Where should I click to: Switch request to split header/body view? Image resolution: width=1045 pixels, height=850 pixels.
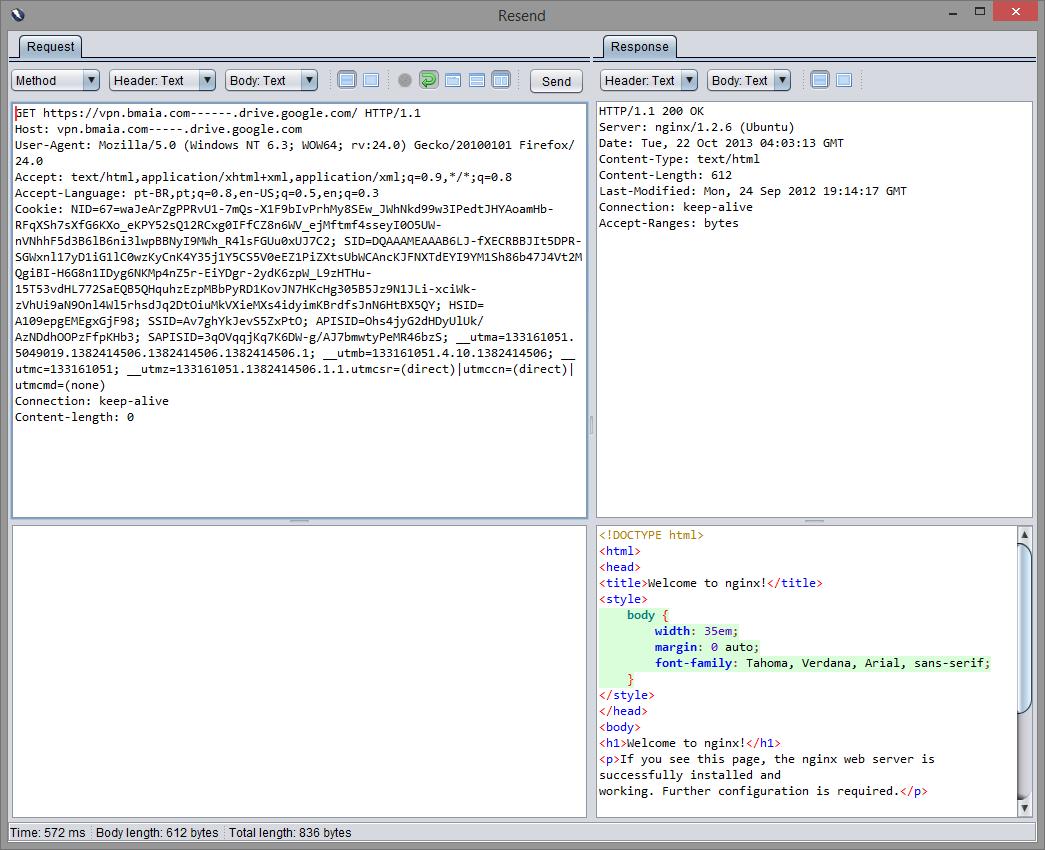click(x=347, y=80)
